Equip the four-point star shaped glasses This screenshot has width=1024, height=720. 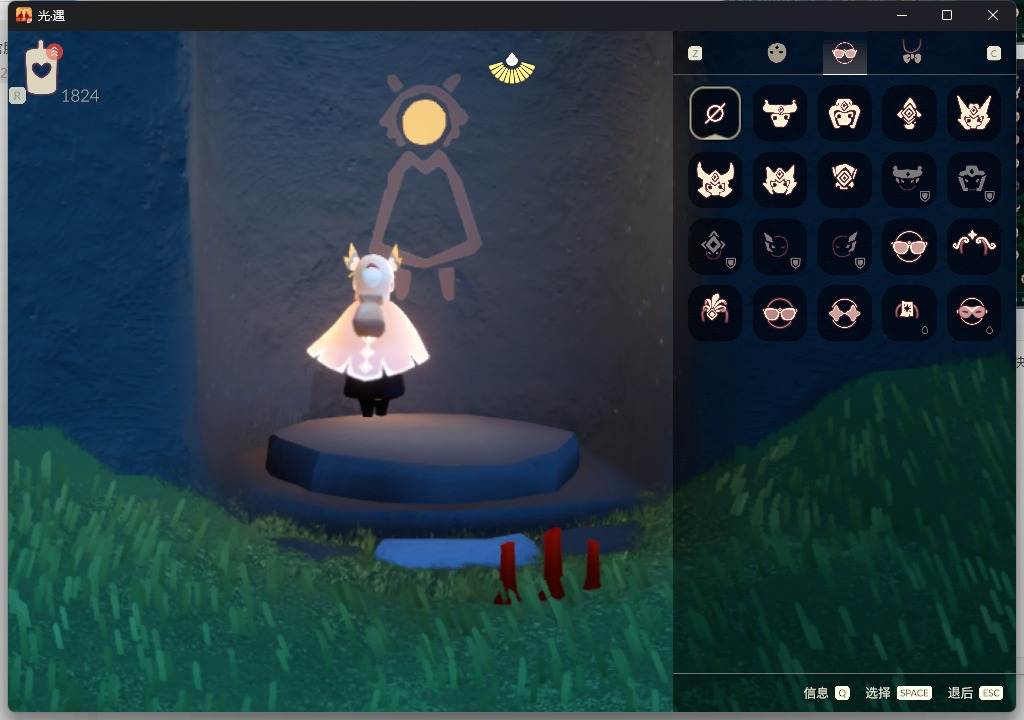point(844,312)
